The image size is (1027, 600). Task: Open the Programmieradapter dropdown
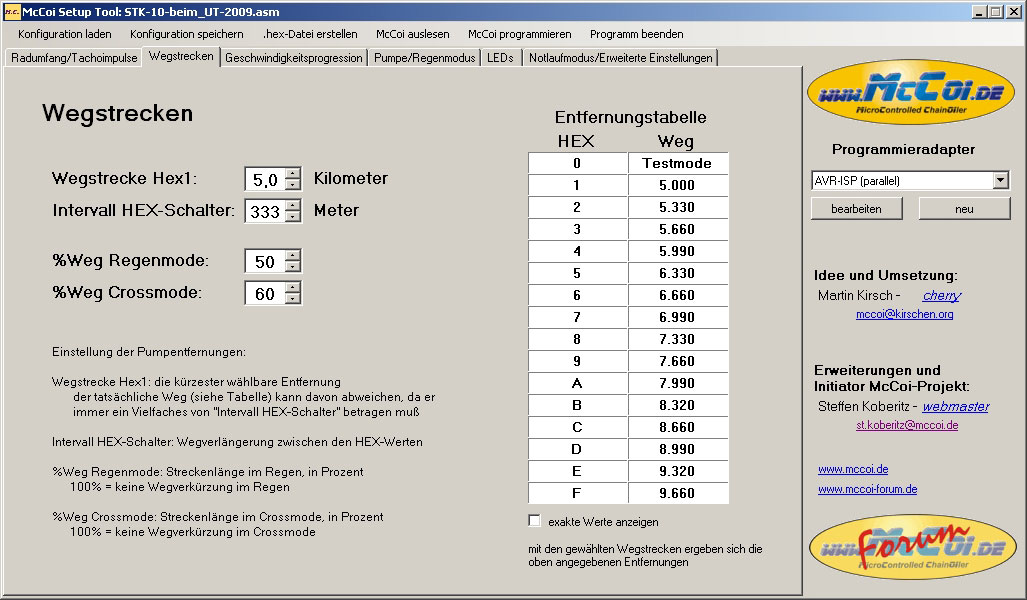pyautogui.click(x=1000, y=180)
